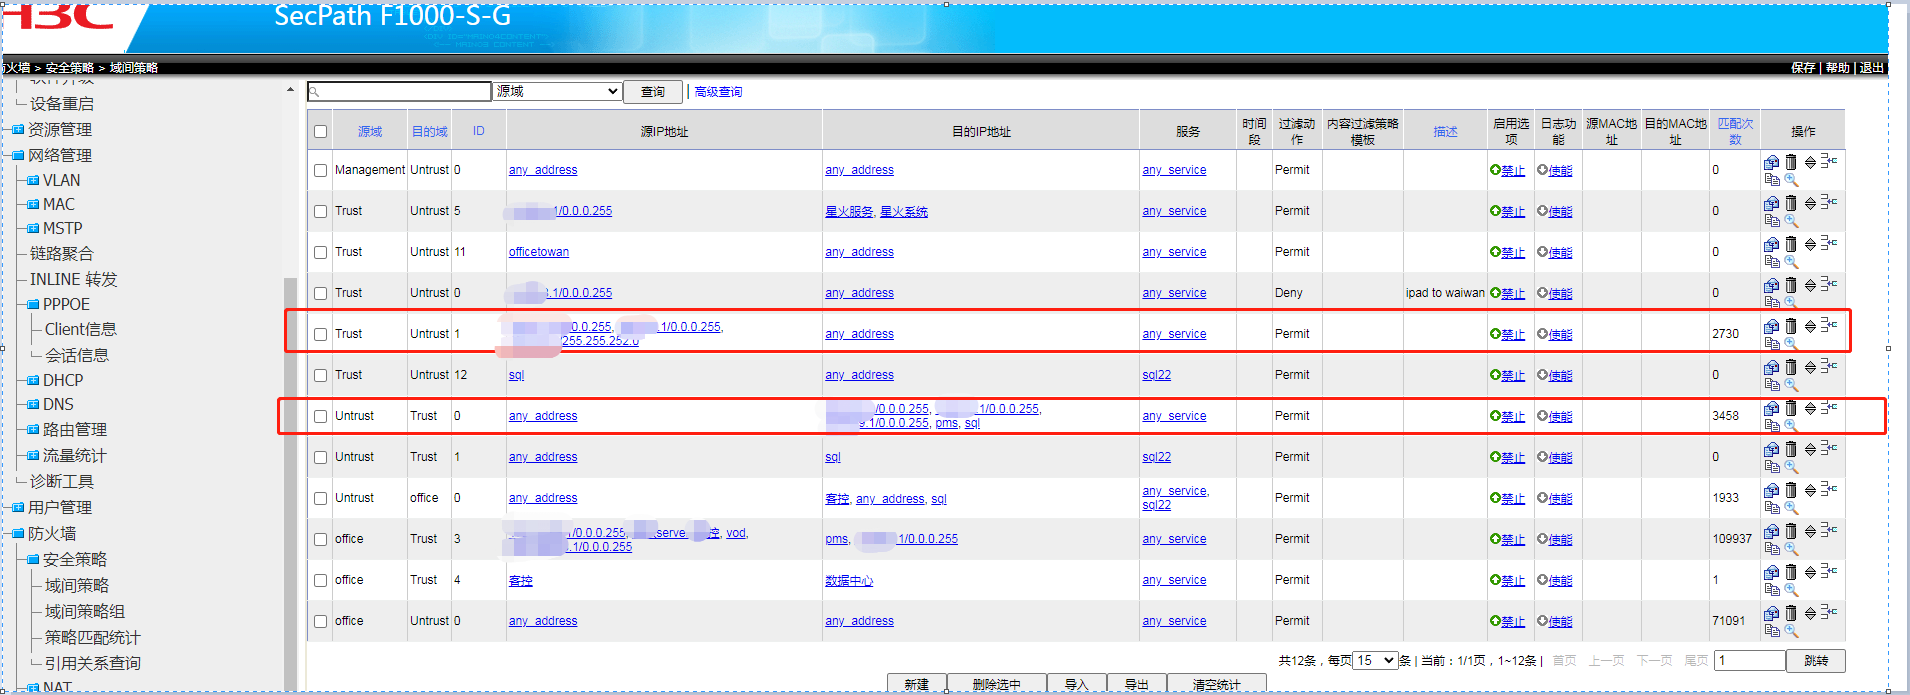Edit the policy with match count 2730
This screenshot has height=695, width=1910.
[1771, 326]
